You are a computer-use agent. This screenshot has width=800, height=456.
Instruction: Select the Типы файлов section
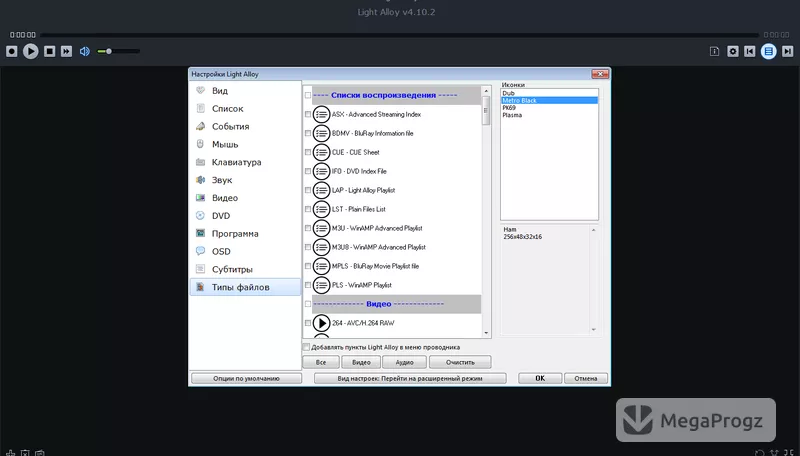click(x=245, y=287)
